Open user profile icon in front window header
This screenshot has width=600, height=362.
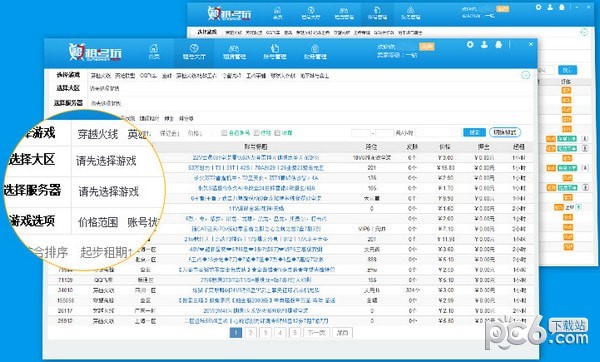(484, 45)
